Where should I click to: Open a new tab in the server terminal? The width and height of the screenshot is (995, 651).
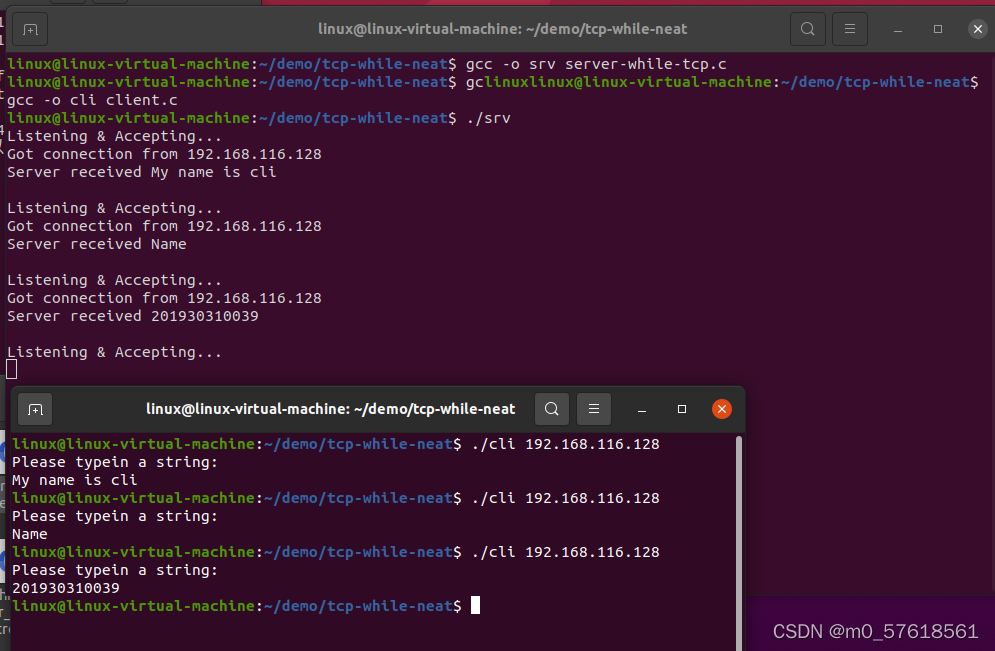coord(30,29)
